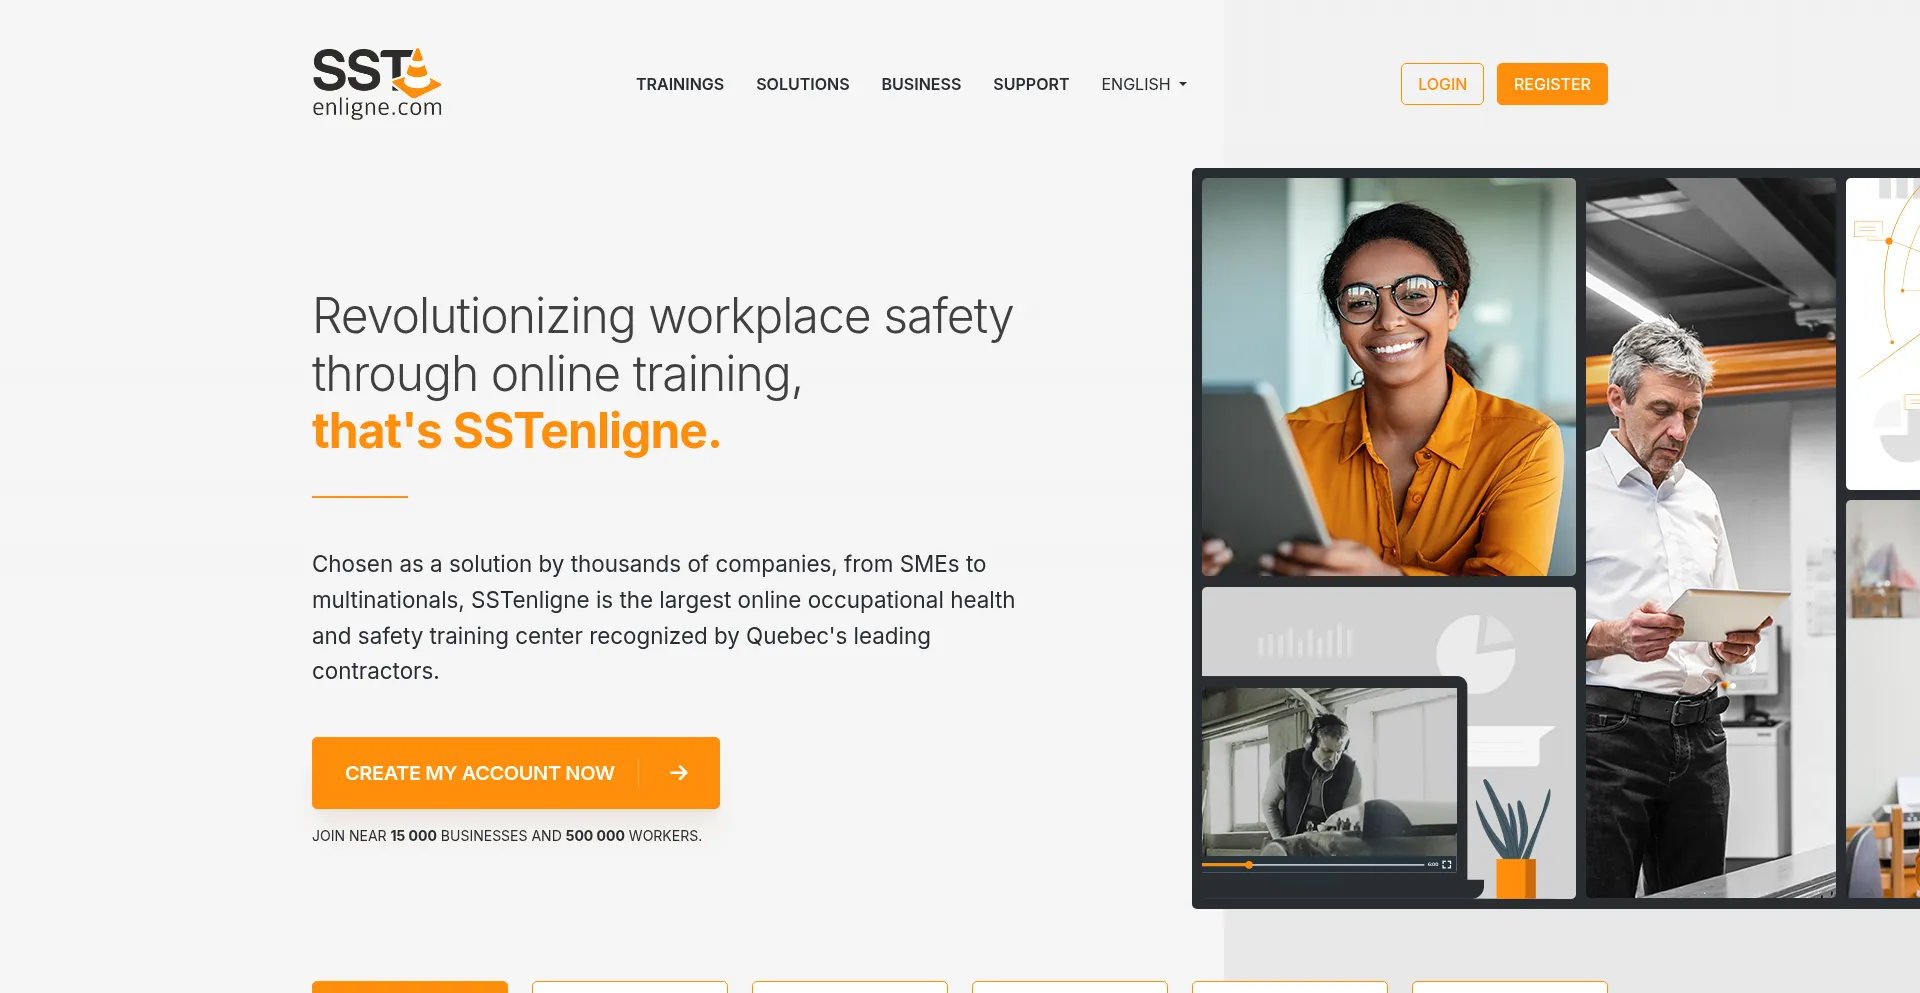Click arrow icon on Create My Account button
The height and width of the screenshot is (993, 1920).
pyautogui.click(x=679, y=773)
